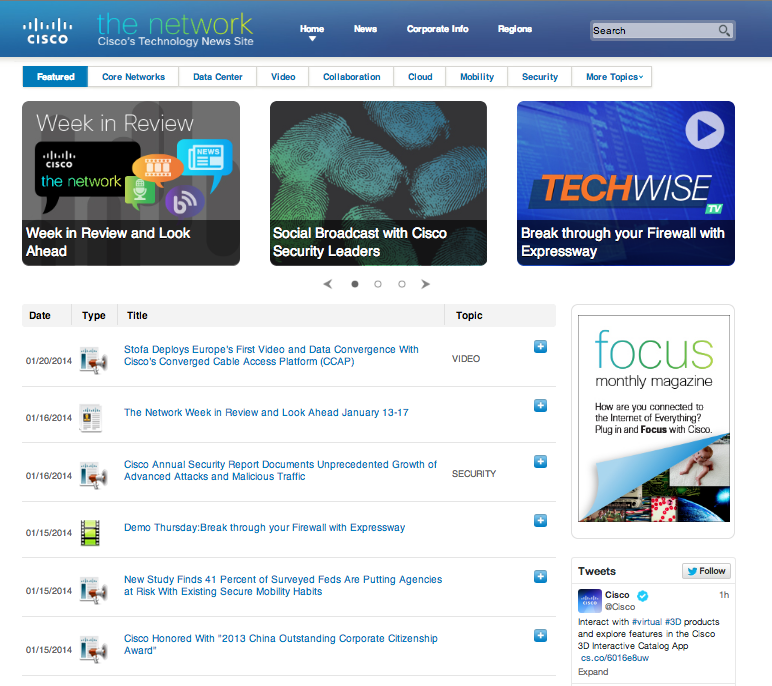
Task: Click the #virtual hashtag in tweet
Action: (646, 621)
